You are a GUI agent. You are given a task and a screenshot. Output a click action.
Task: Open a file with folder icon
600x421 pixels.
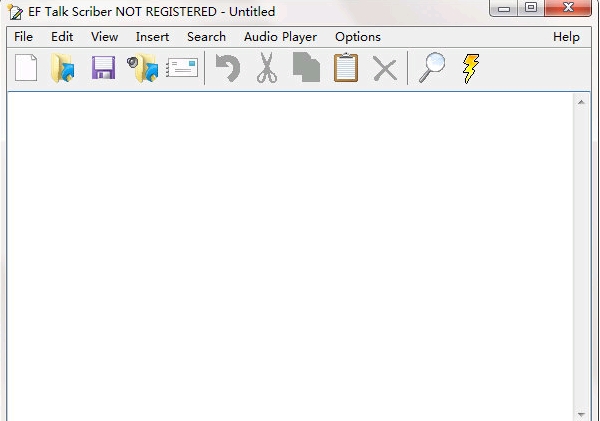[x=63, y=68]
